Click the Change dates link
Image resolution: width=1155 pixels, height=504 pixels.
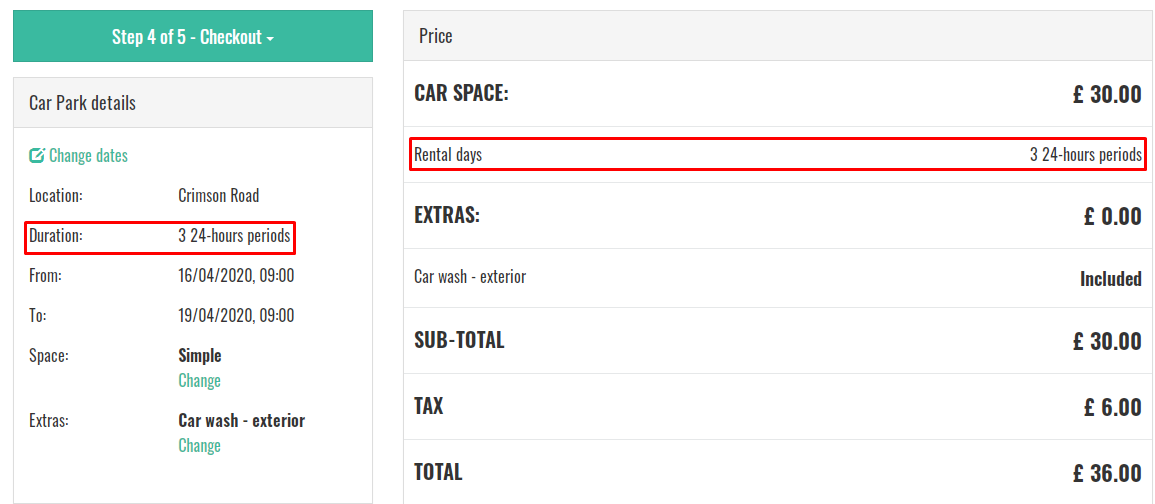[x=78, y=155]
